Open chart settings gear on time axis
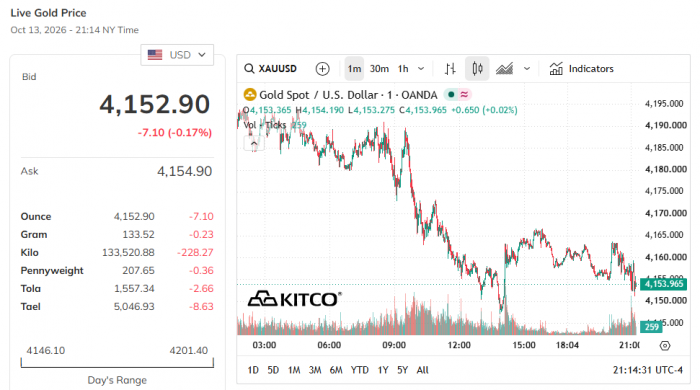This screenshot has width=700, height=390. [665, 345]
